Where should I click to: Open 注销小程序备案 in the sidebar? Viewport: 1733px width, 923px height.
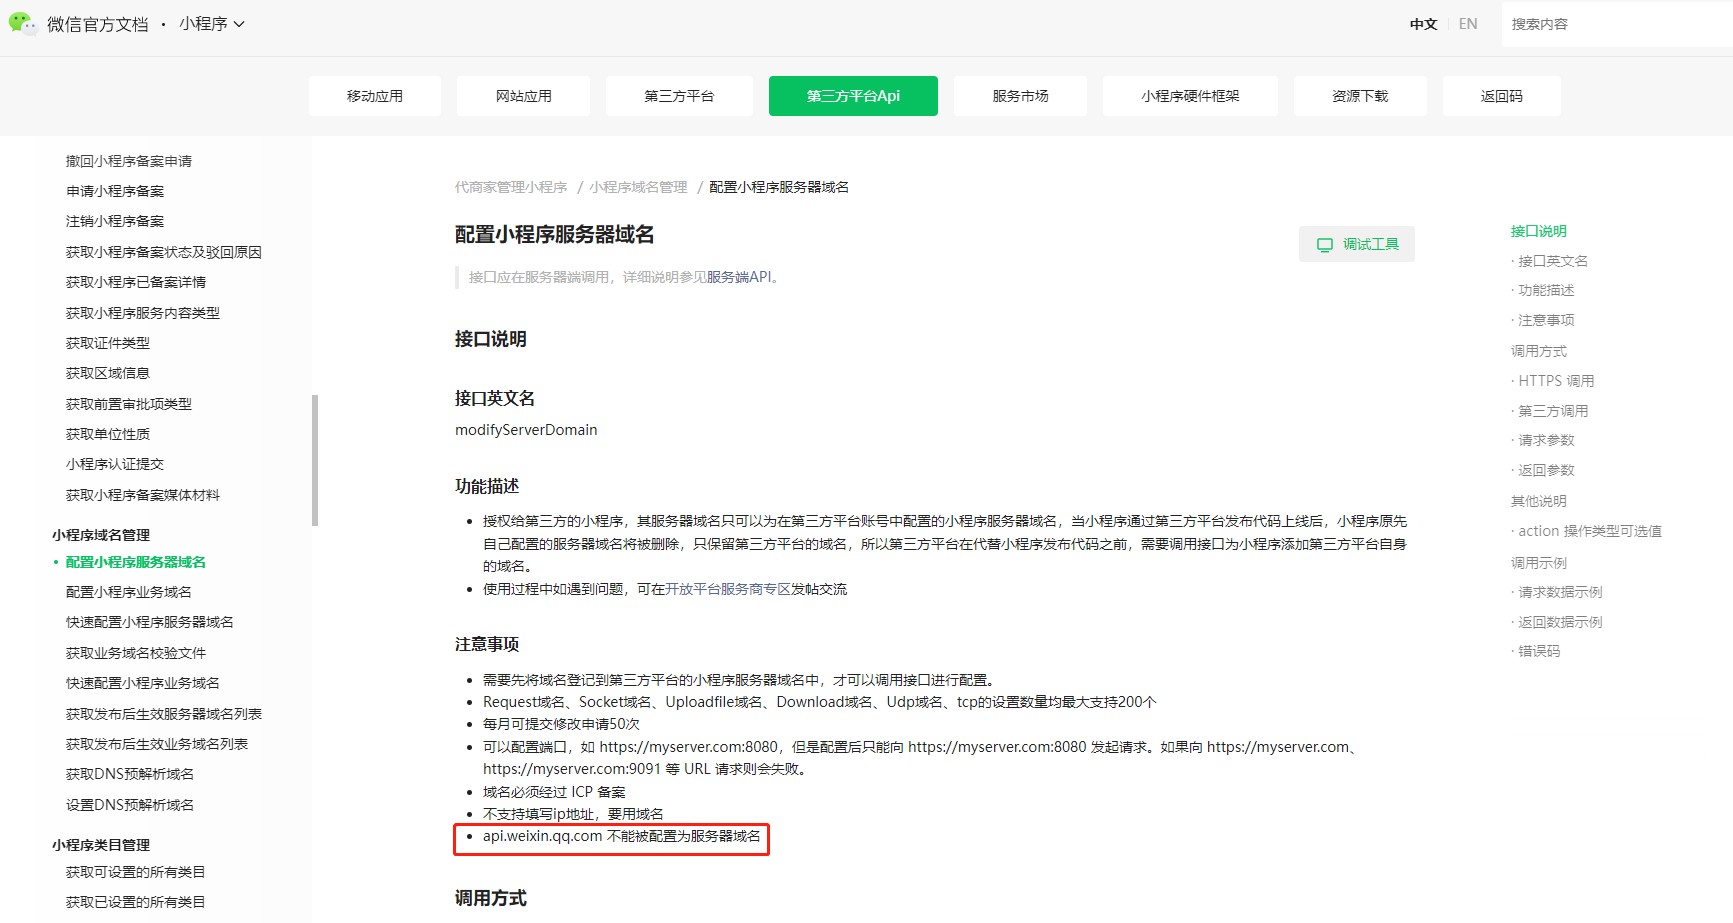click(115, 221)
